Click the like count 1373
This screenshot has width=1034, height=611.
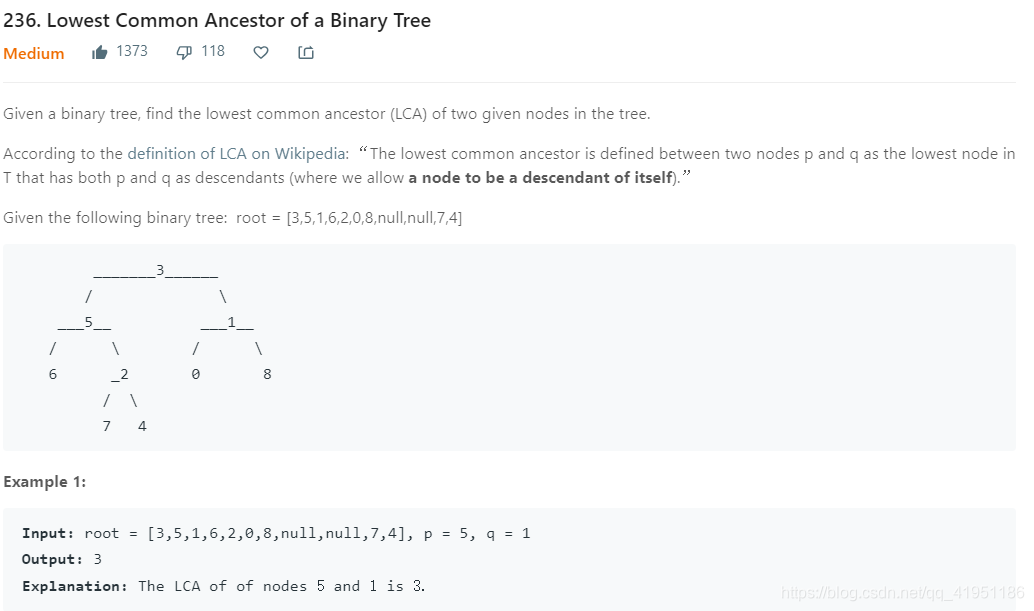click(132, 51)
